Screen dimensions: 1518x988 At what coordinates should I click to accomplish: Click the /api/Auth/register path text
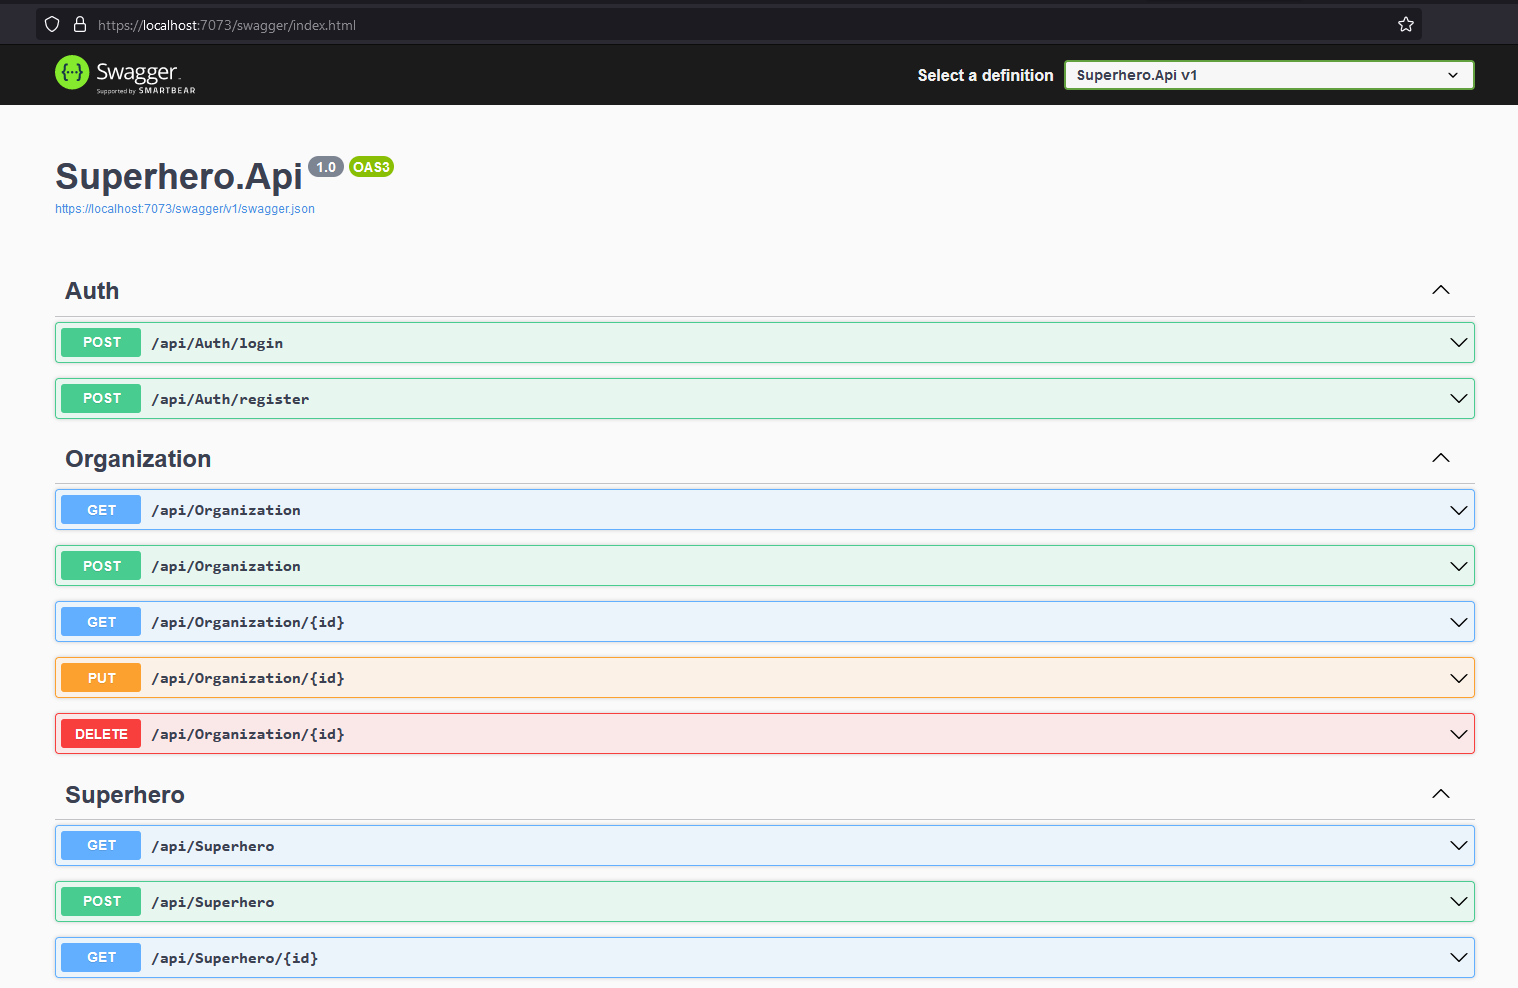pos(230,399)
